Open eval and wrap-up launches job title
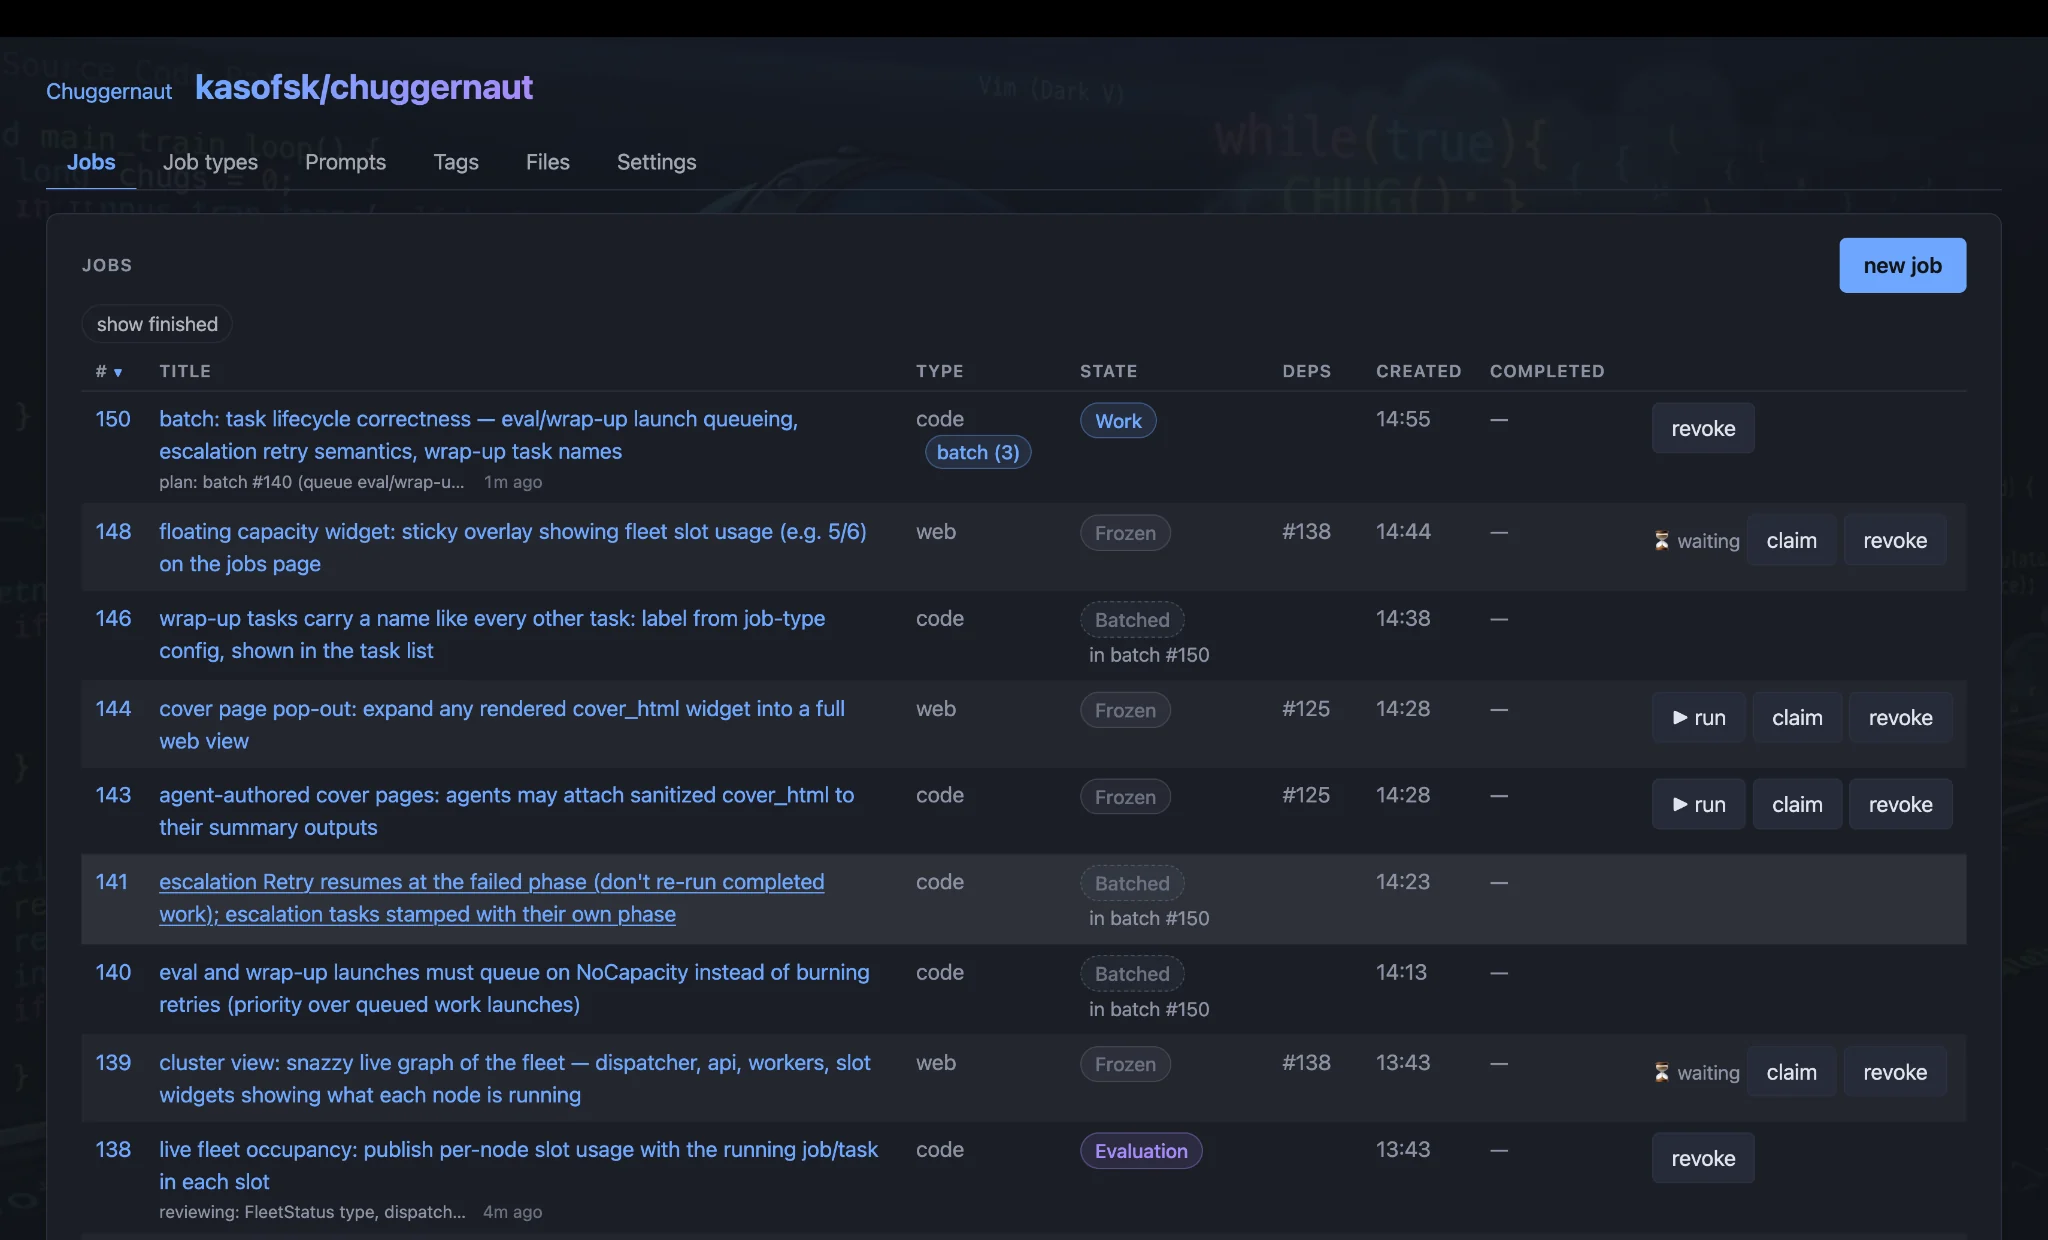 coord(514,988)
